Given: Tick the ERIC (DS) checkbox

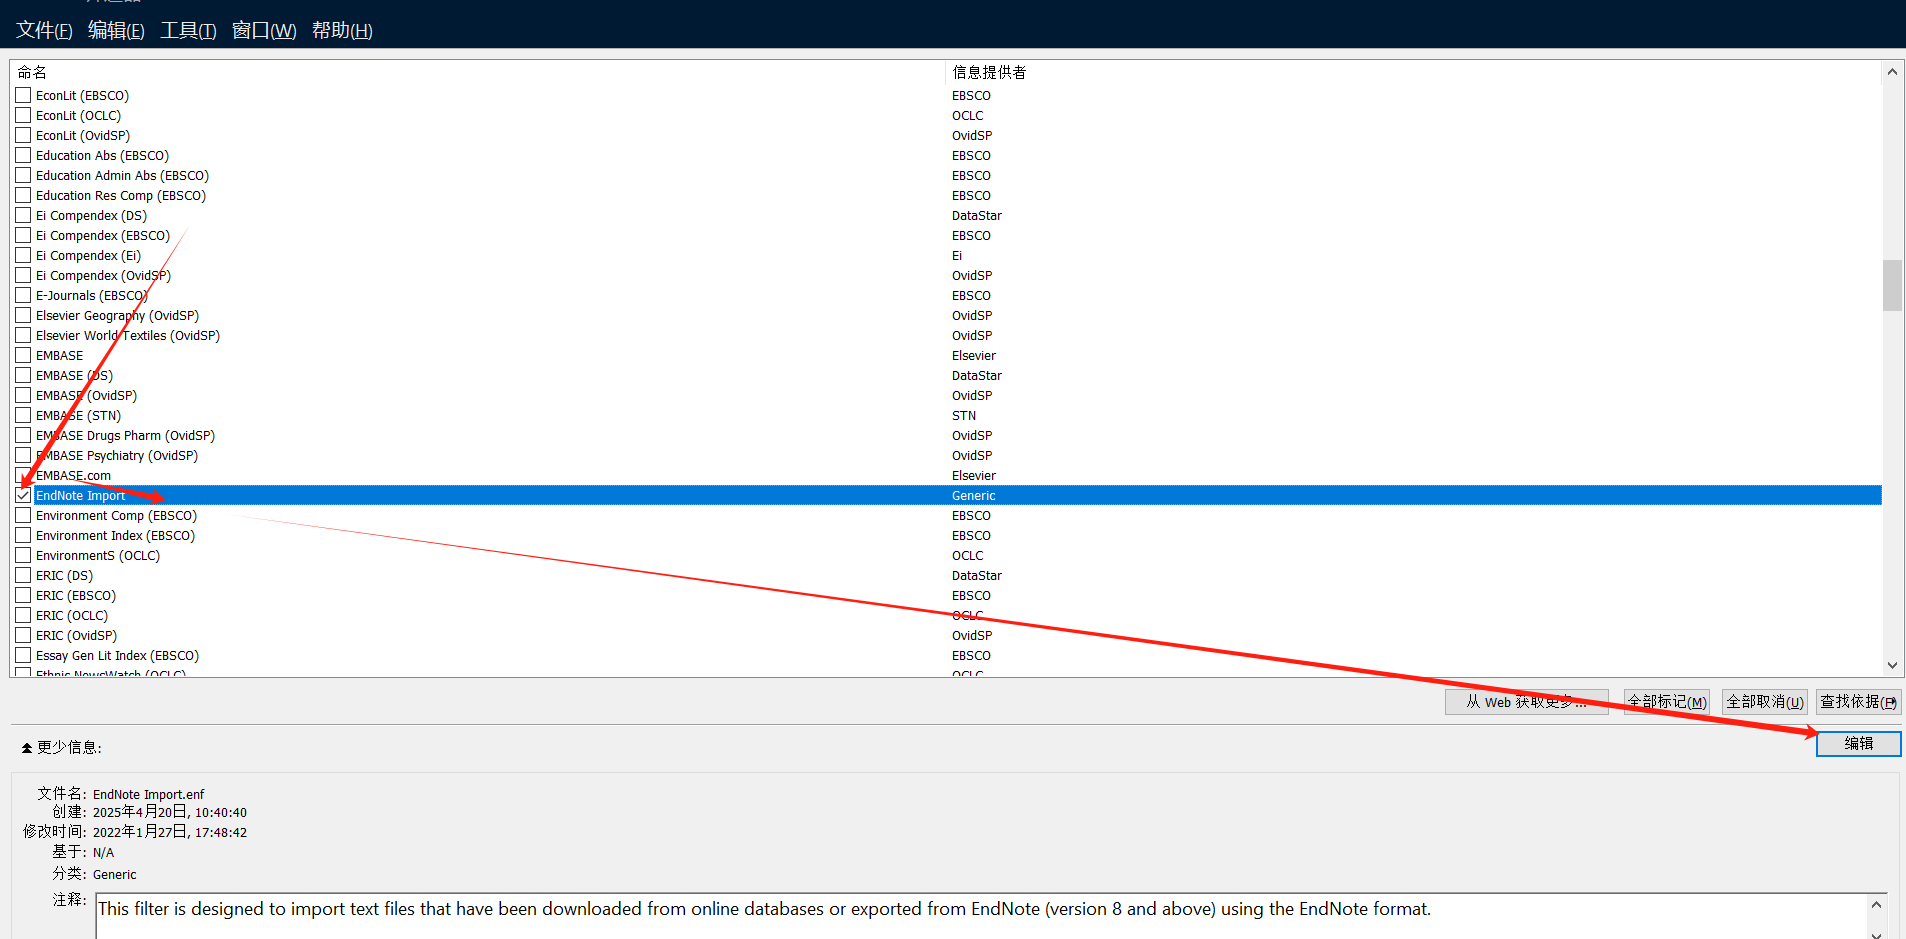Looking at the screenshot, I should point(23,575).
